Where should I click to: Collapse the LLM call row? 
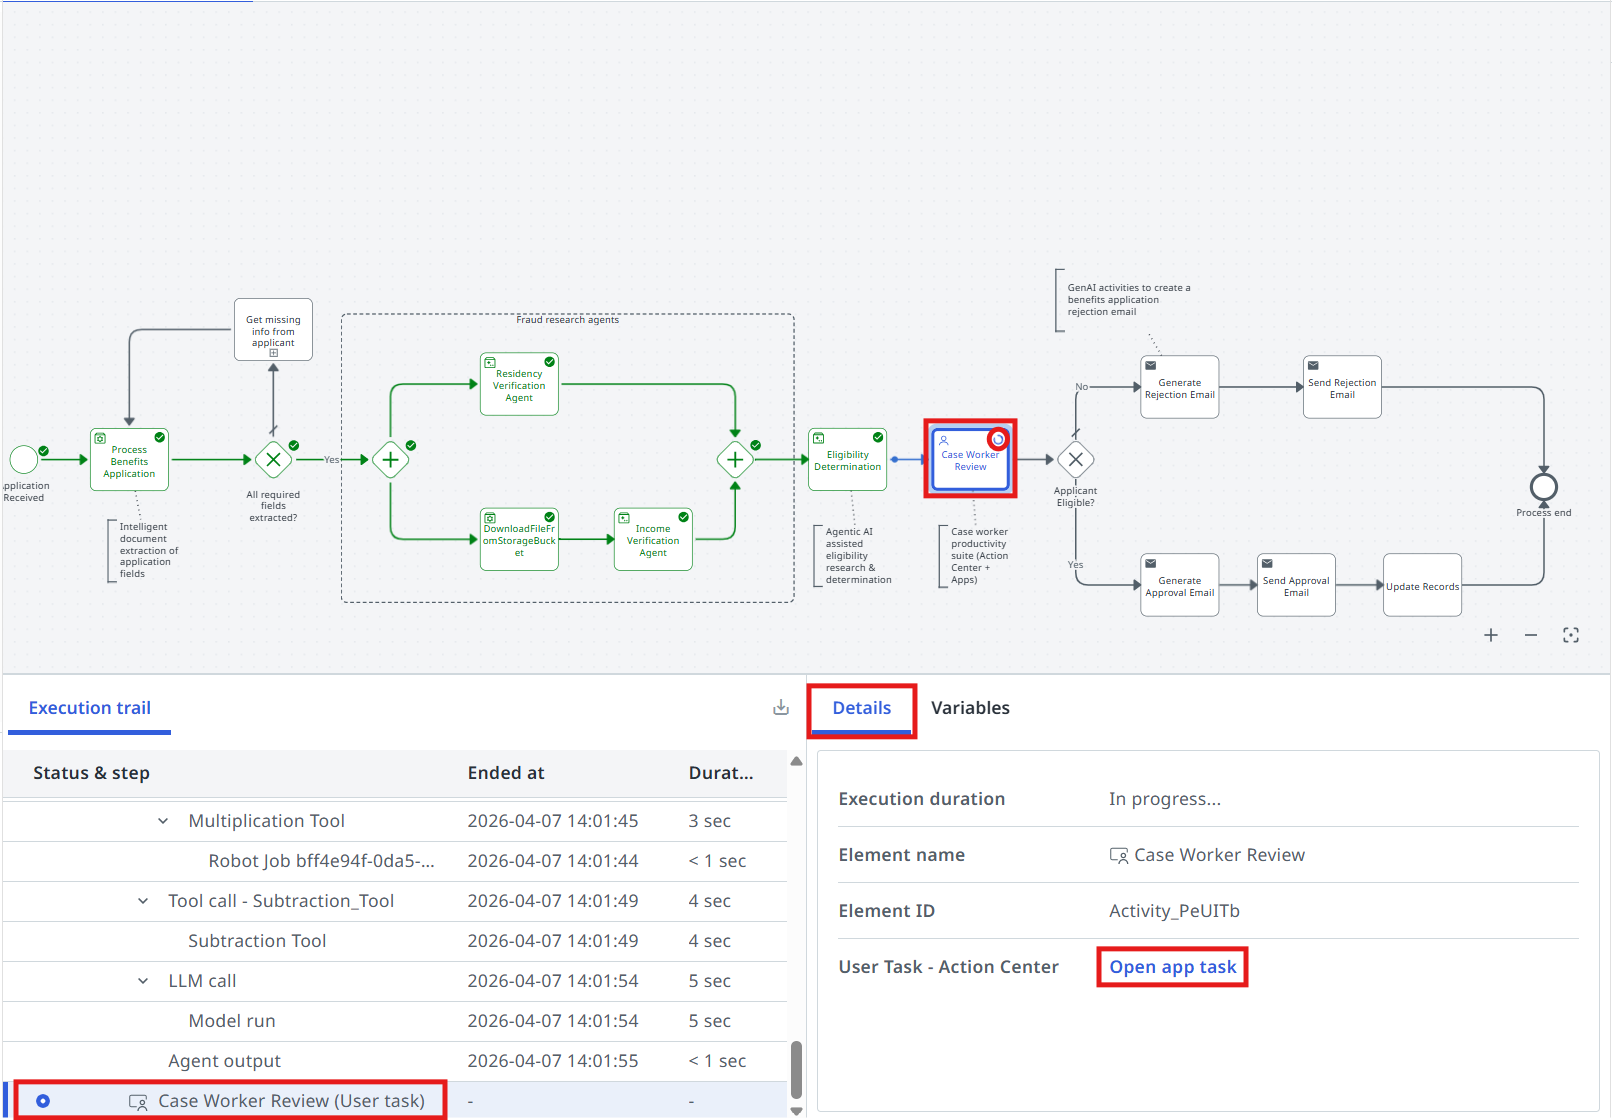click(x=143, y=981)
